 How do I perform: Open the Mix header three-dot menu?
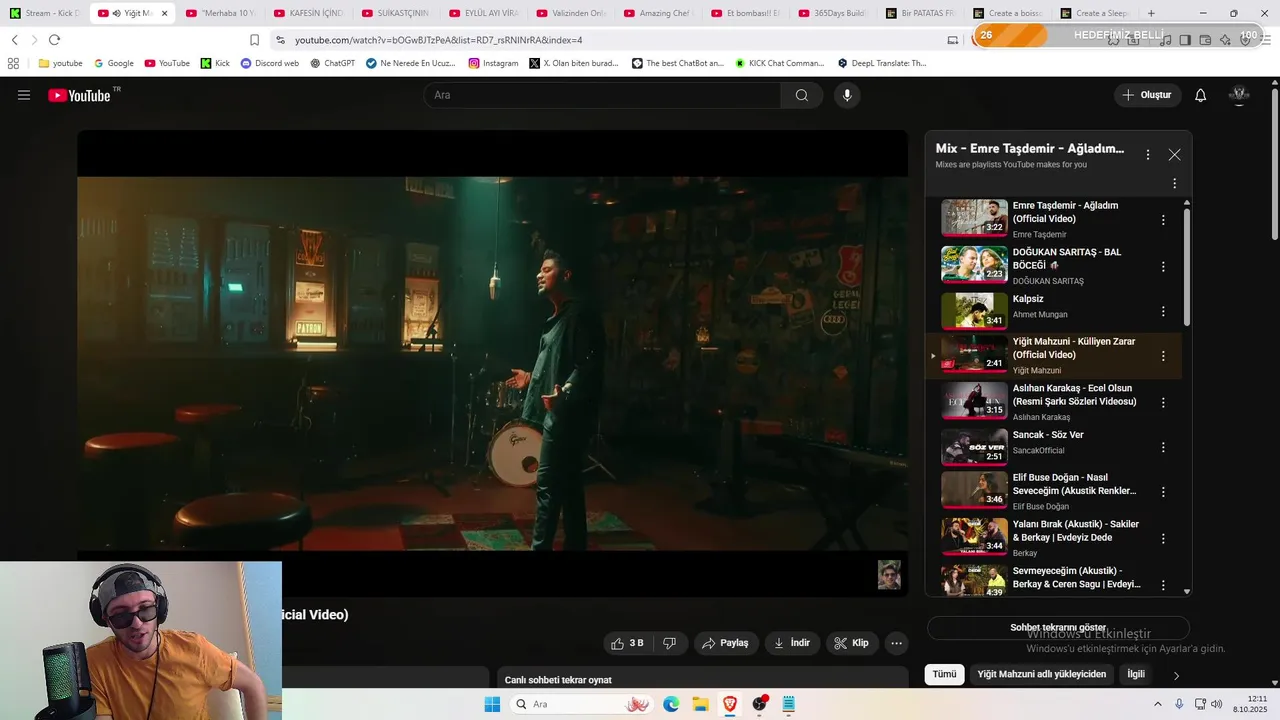[x=1148, y=155]
